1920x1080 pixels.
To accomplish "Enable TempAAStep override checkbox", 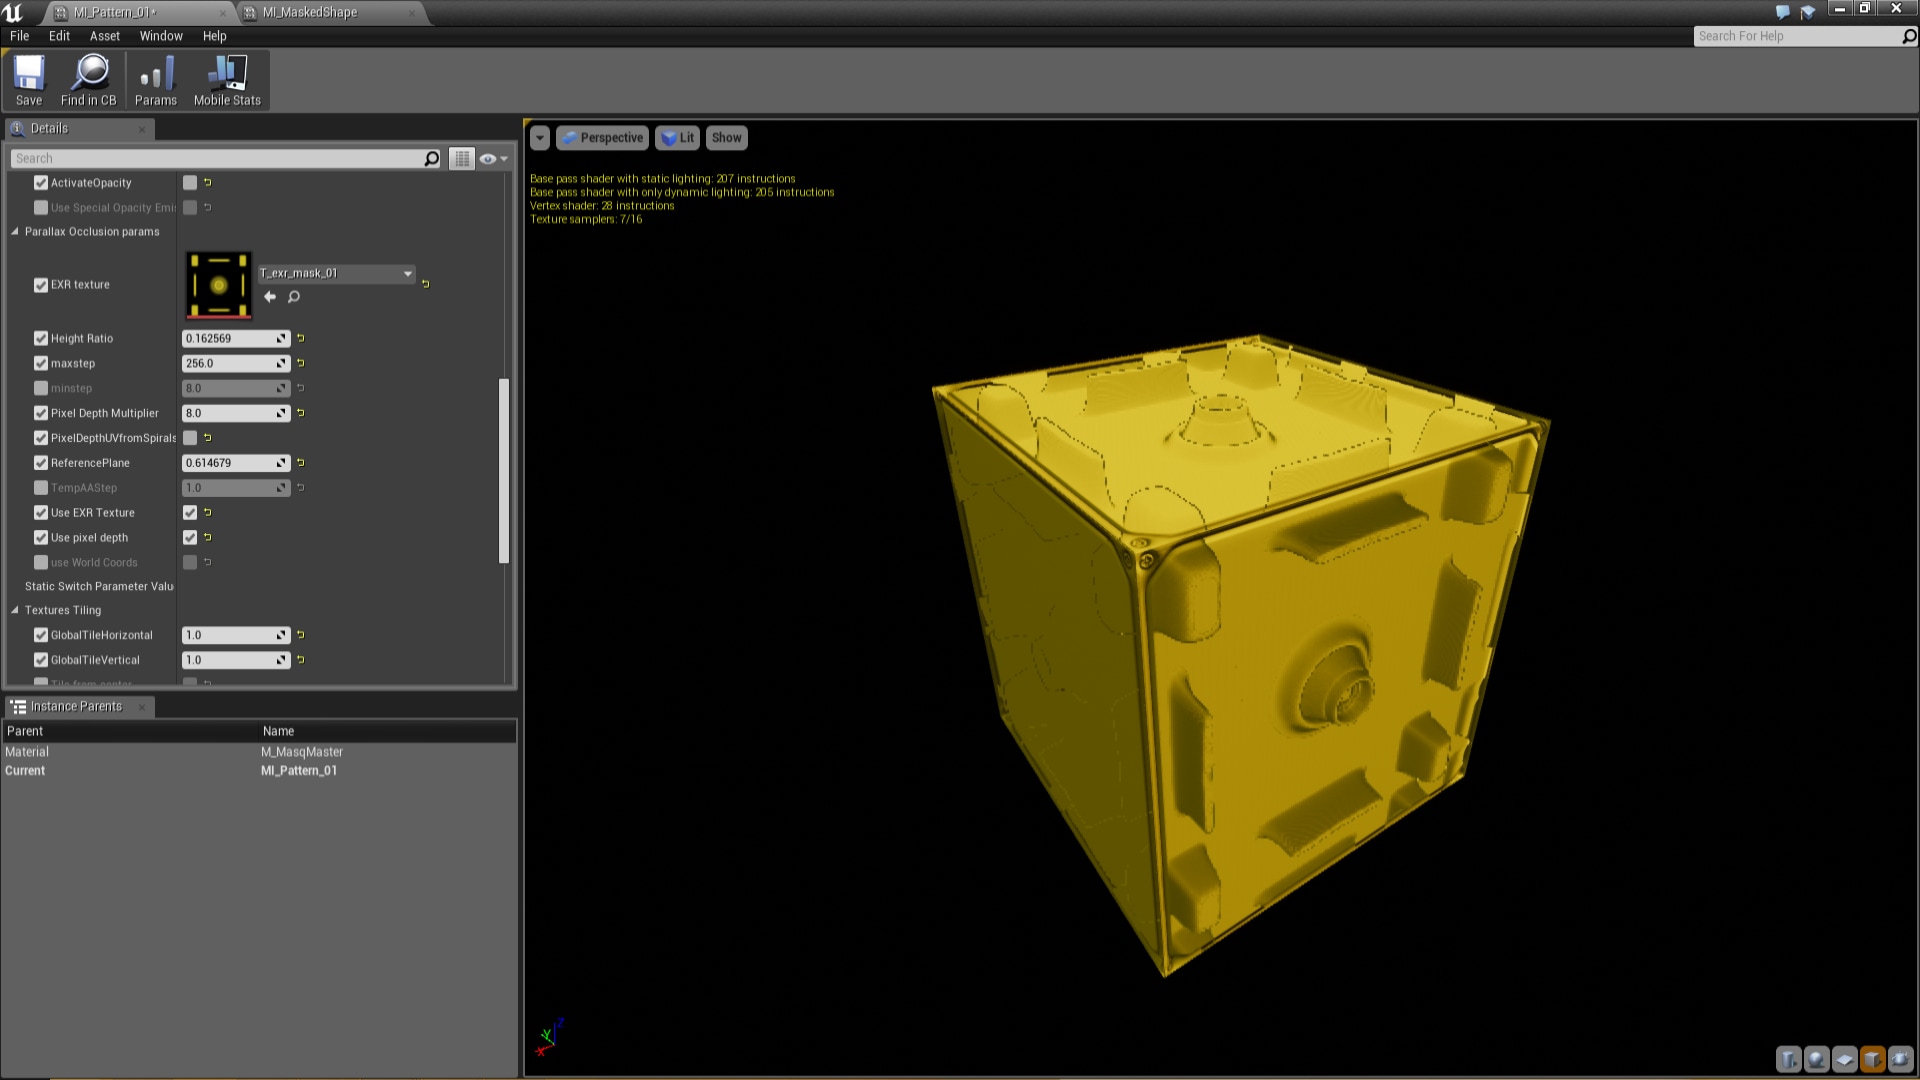I will click(41, 488).
